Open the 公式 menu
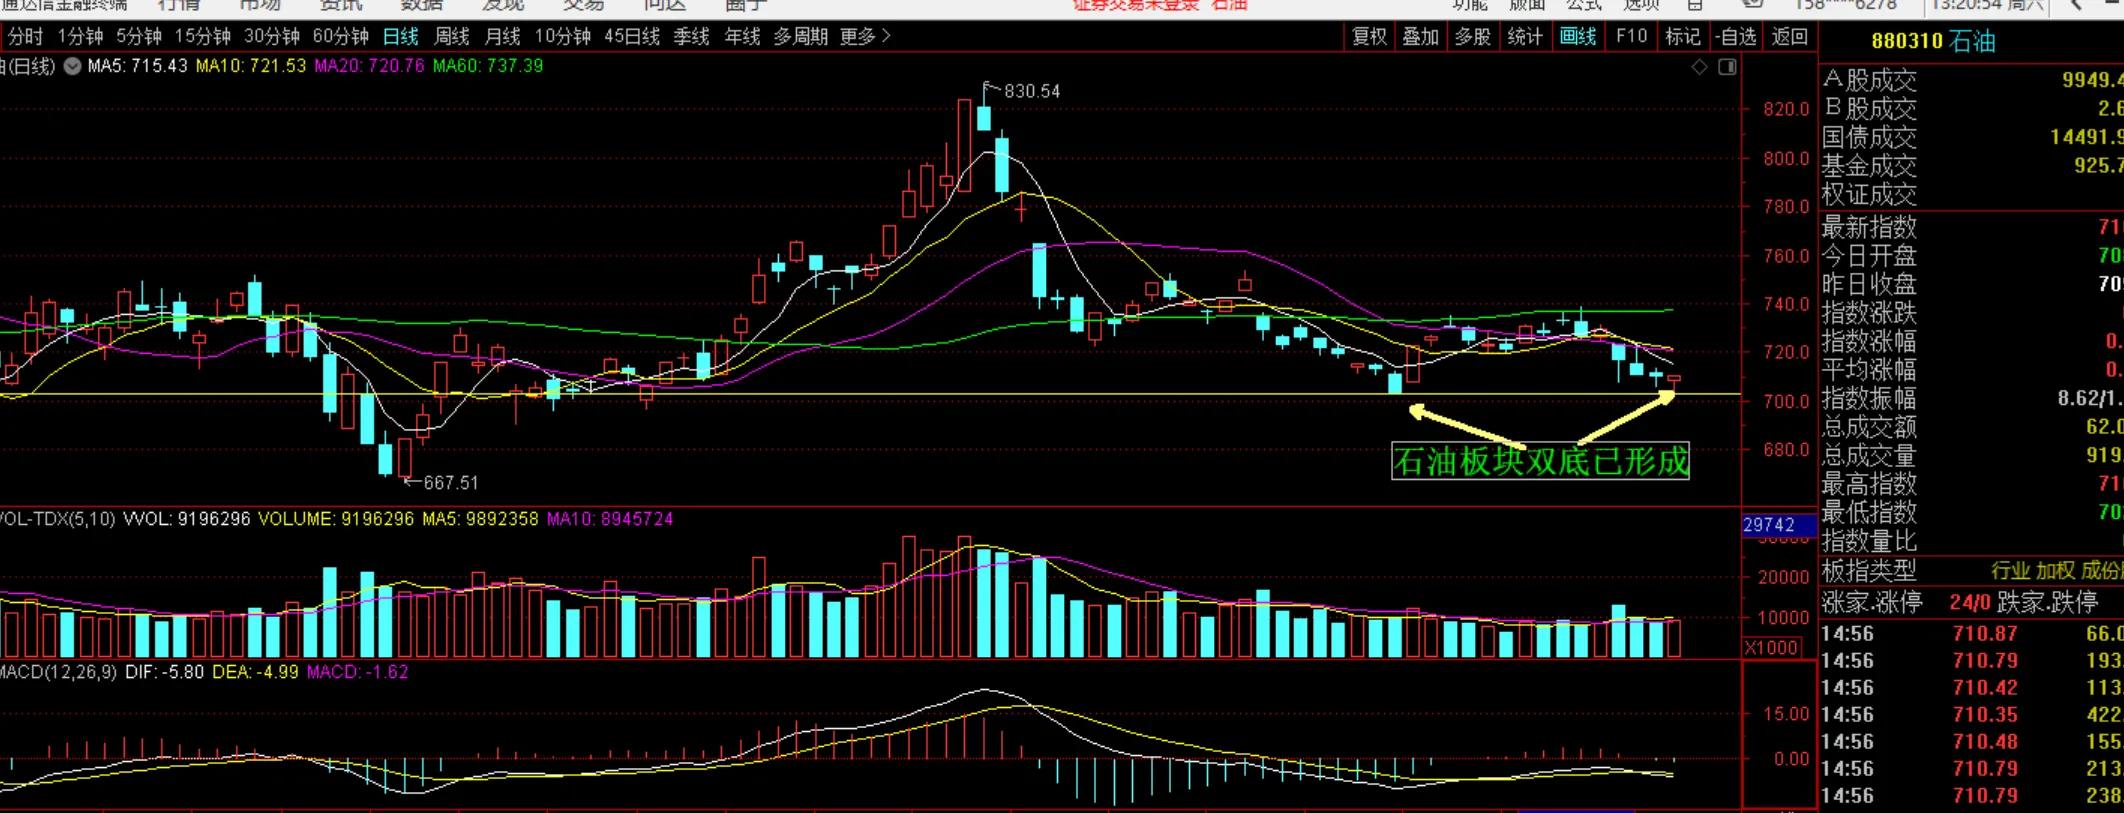 tap(1584, 5)
